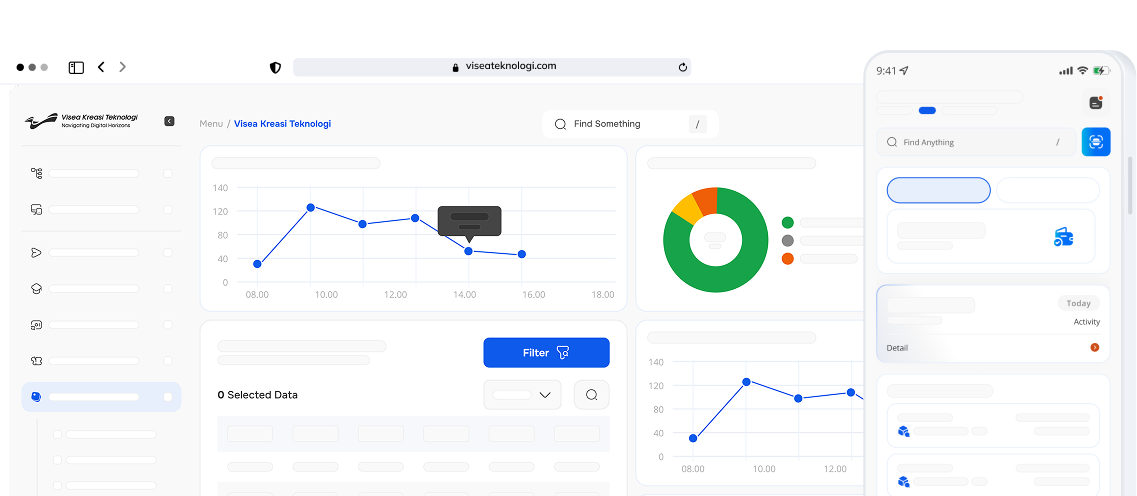Image resolution: width=1137 pixels, height=496 pixels.
Task: Go back with browser back chevron
Action: pyautogui.click(x=101, y=67)
